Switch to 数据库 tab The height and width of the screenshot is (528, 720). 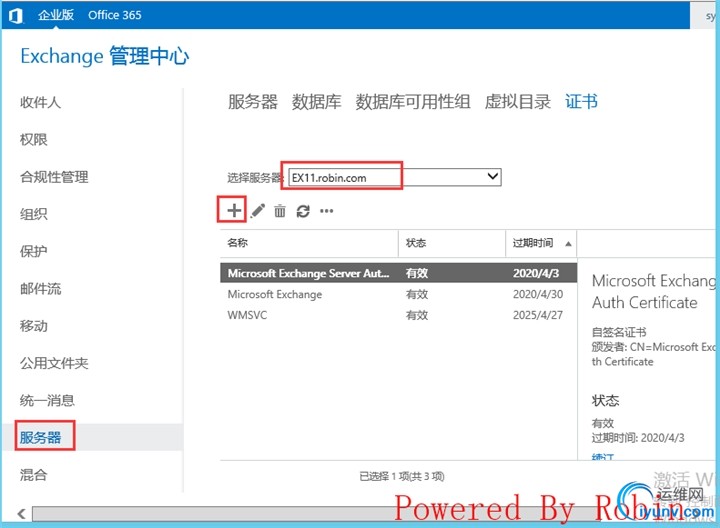(316, 101)
